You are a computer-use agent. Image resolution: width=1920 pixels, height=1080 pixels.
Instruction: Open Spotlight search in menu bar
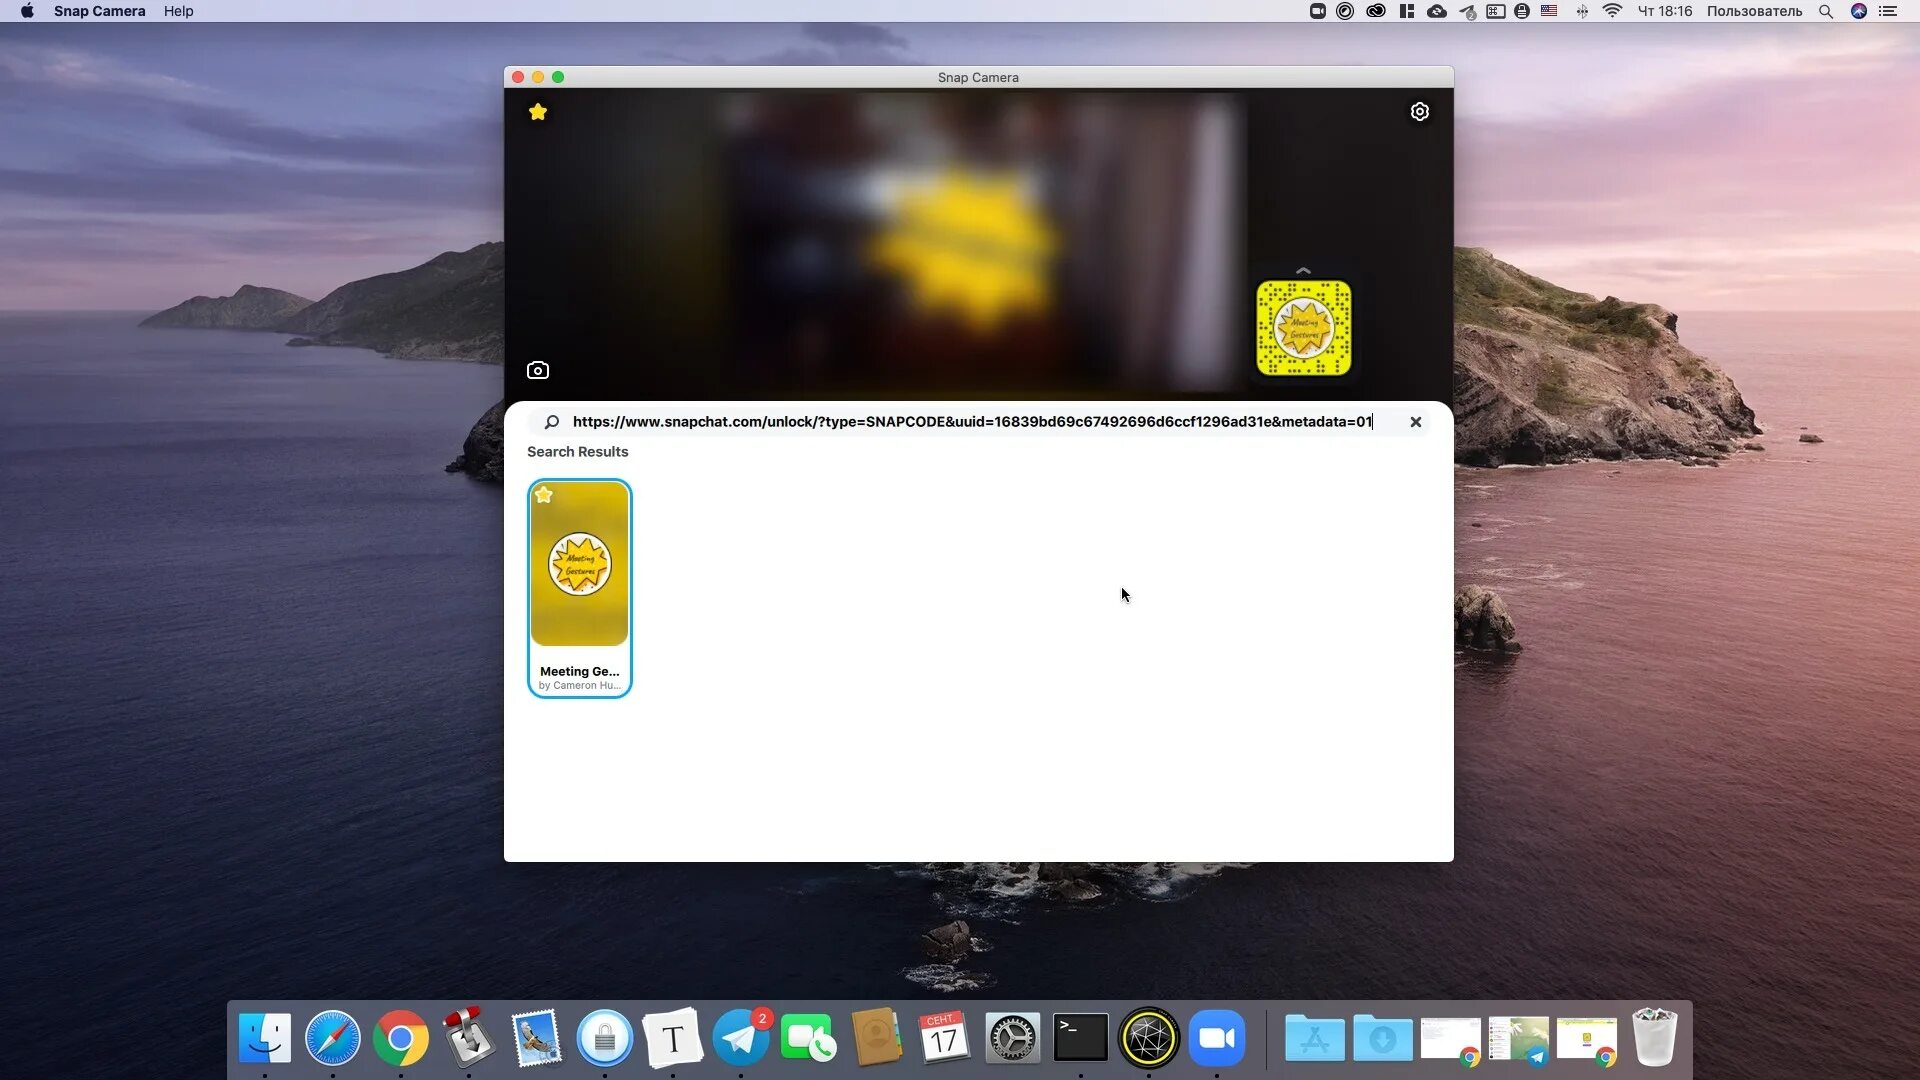coord(1825,11)
